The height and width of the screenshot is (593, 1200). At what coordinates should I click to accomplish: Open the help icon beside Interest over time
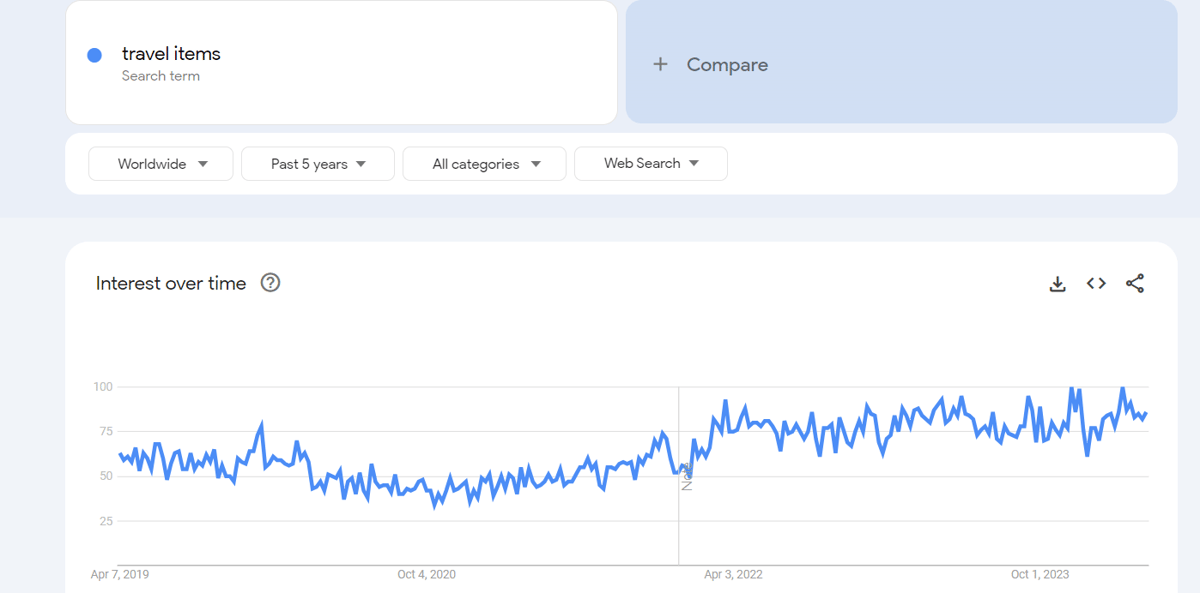(270, 283)
